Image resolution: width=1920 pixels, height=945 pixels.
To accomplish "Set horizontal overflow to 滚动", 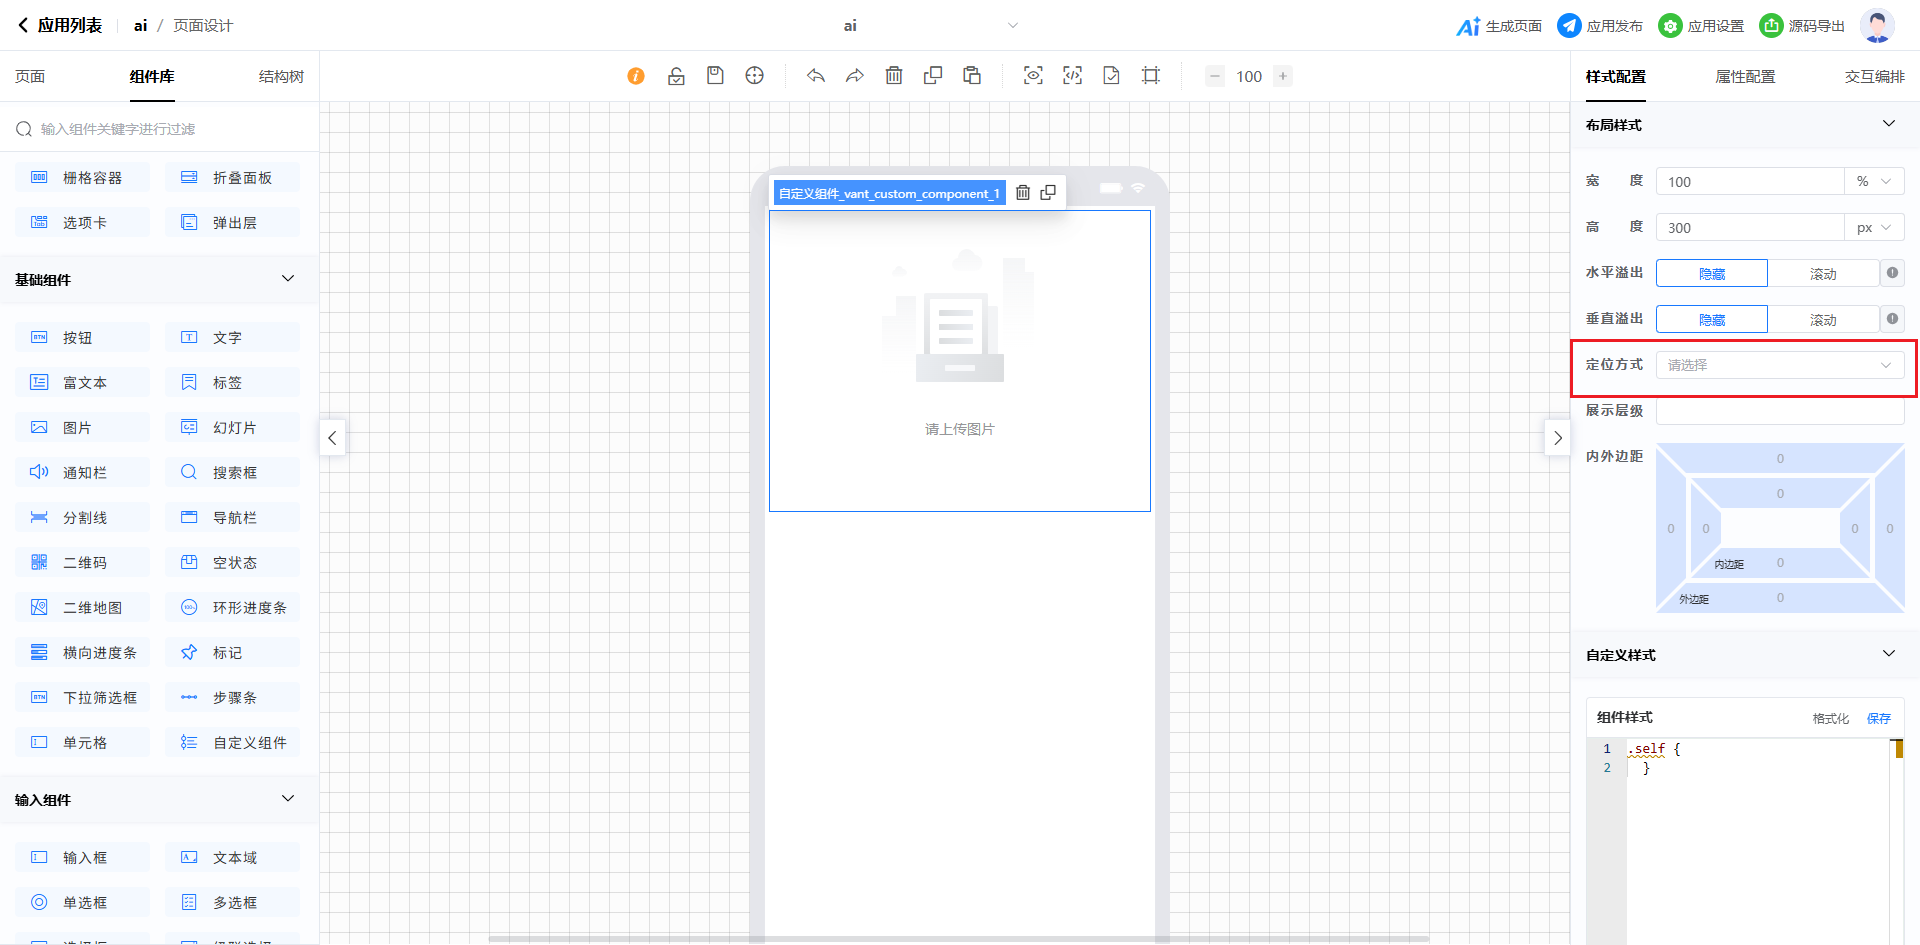I will coord(1822,274).
